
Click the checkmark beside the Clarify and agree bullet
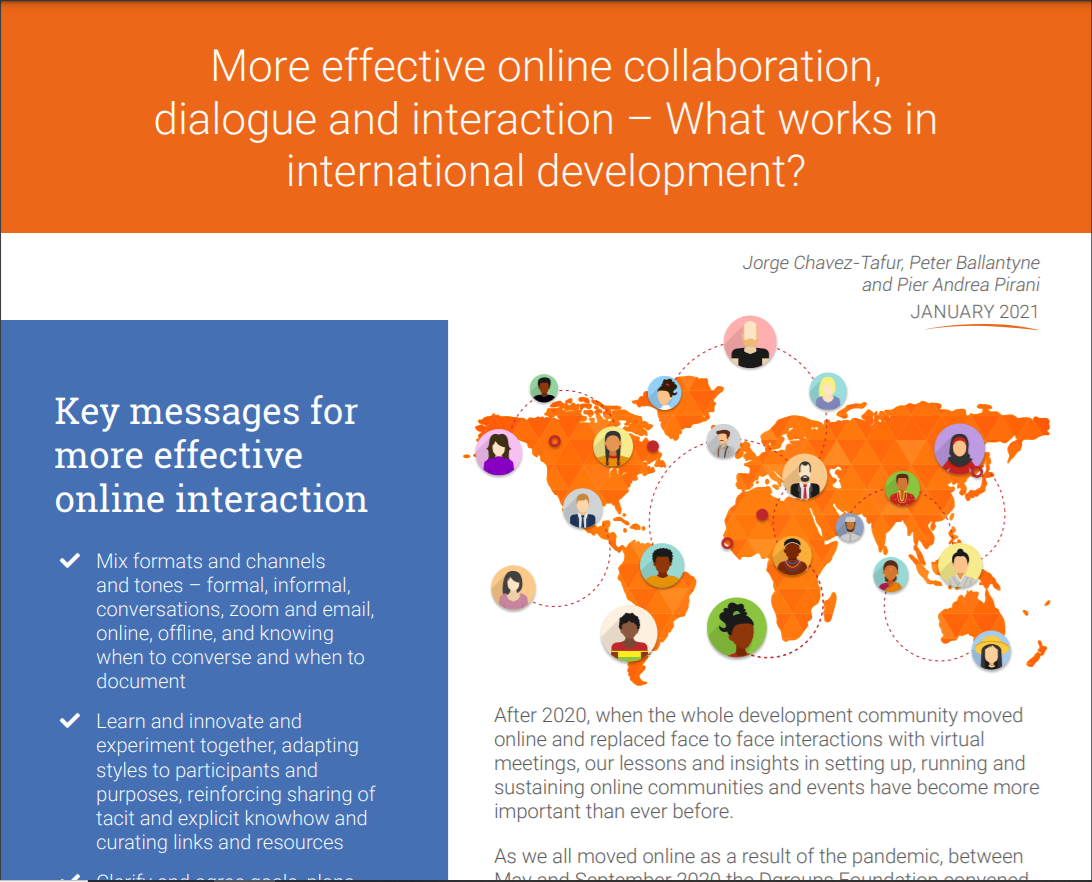[x=70, y=876]
